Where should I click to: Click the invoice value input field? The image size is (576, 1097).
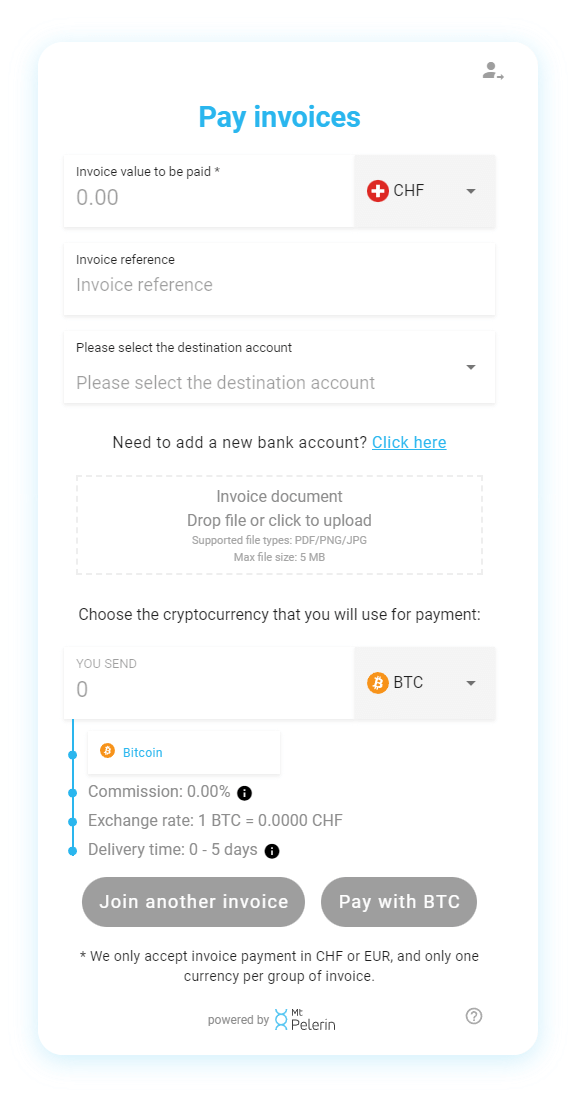click(200, 196)
